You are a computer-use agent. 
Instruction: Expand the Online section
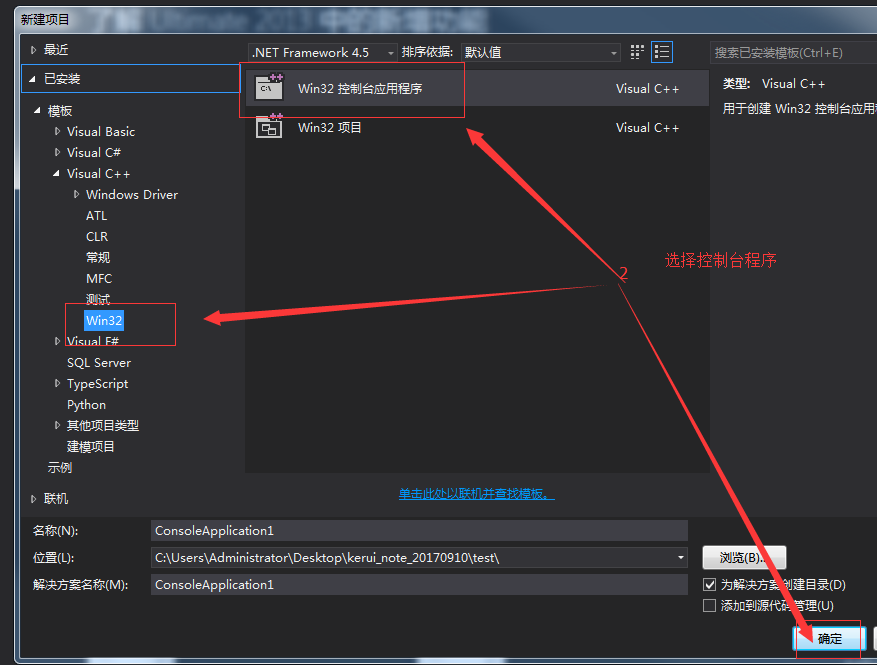coord(34,498)
